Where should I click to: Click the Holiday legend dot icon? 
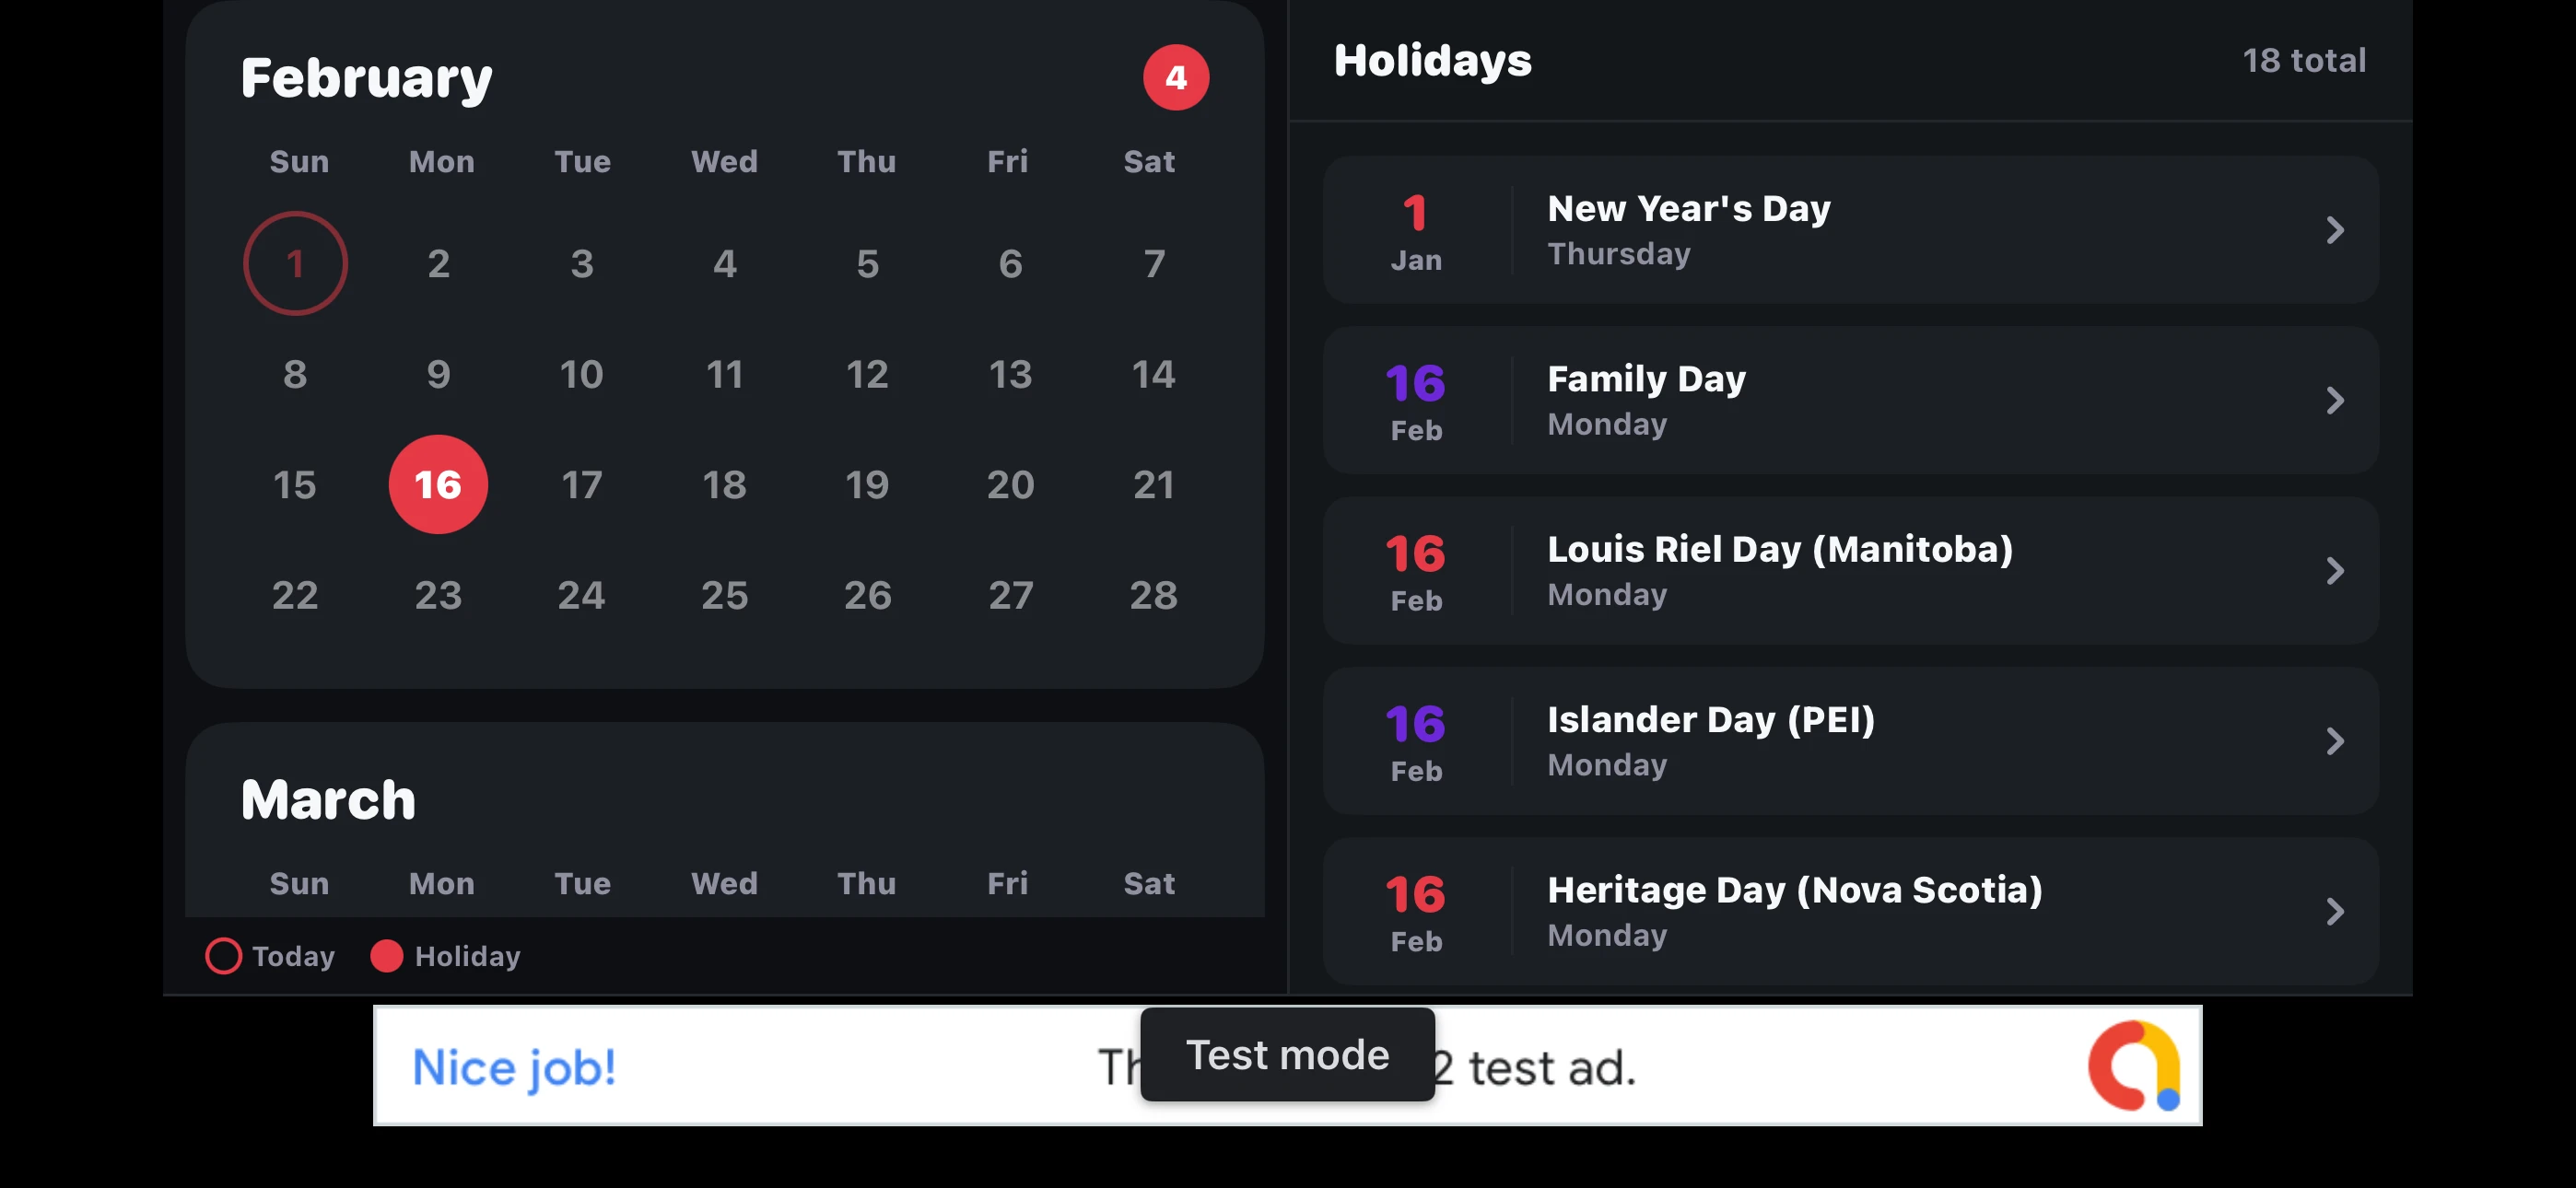[386, 956]
